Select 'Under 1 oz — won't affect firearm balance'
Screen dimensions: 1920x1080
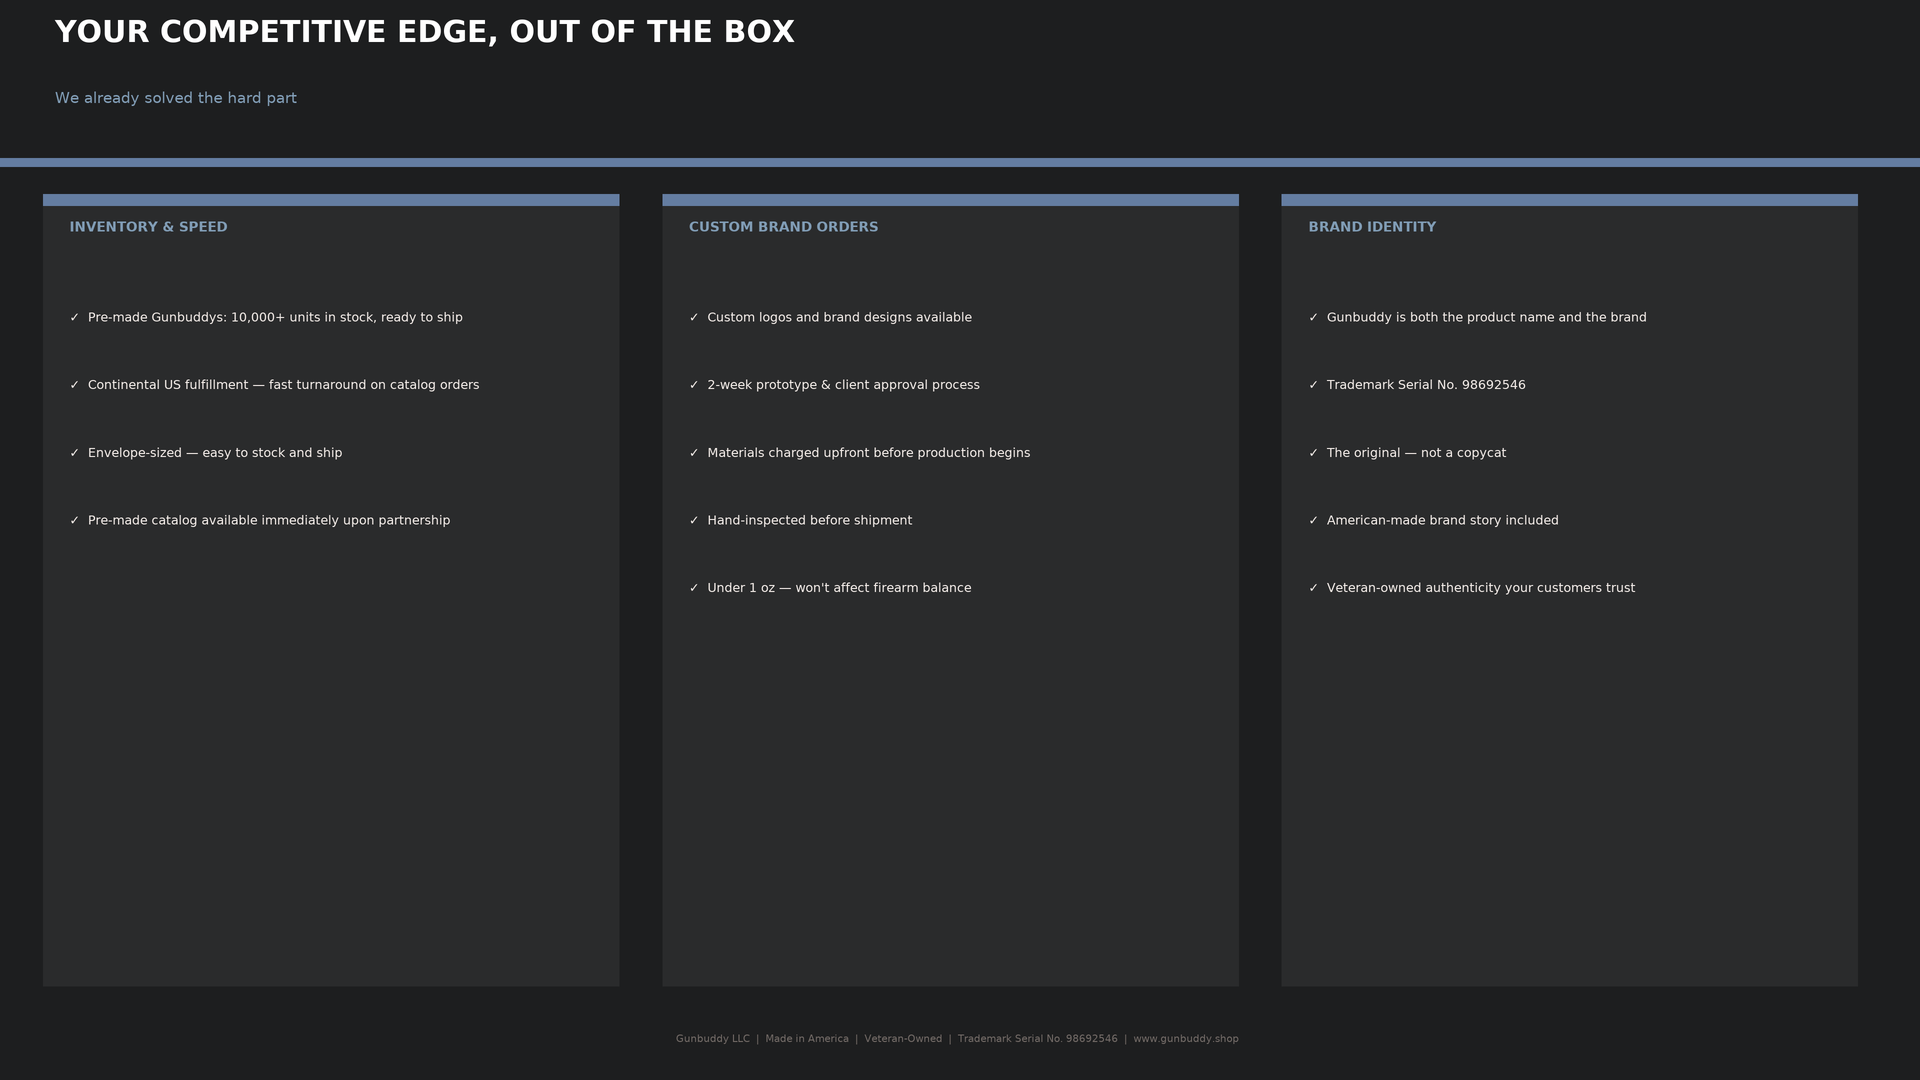(x=839, y=588)
